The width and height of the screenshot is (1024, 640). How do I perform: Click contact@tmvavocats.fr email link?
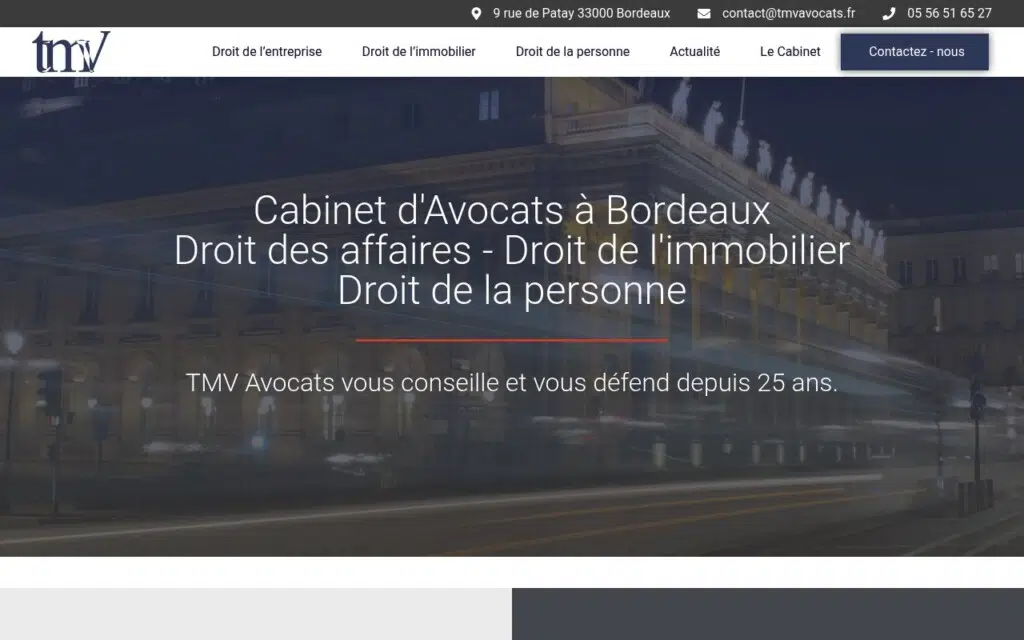(788, 14)
